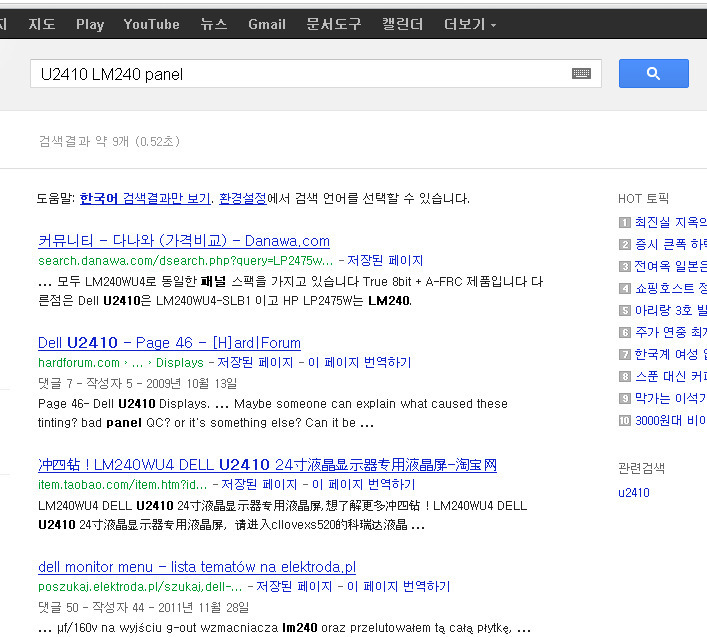Open hot topic 7 한국계 여성 link
This screenshot has height=637, width=707.
point(670,355)
